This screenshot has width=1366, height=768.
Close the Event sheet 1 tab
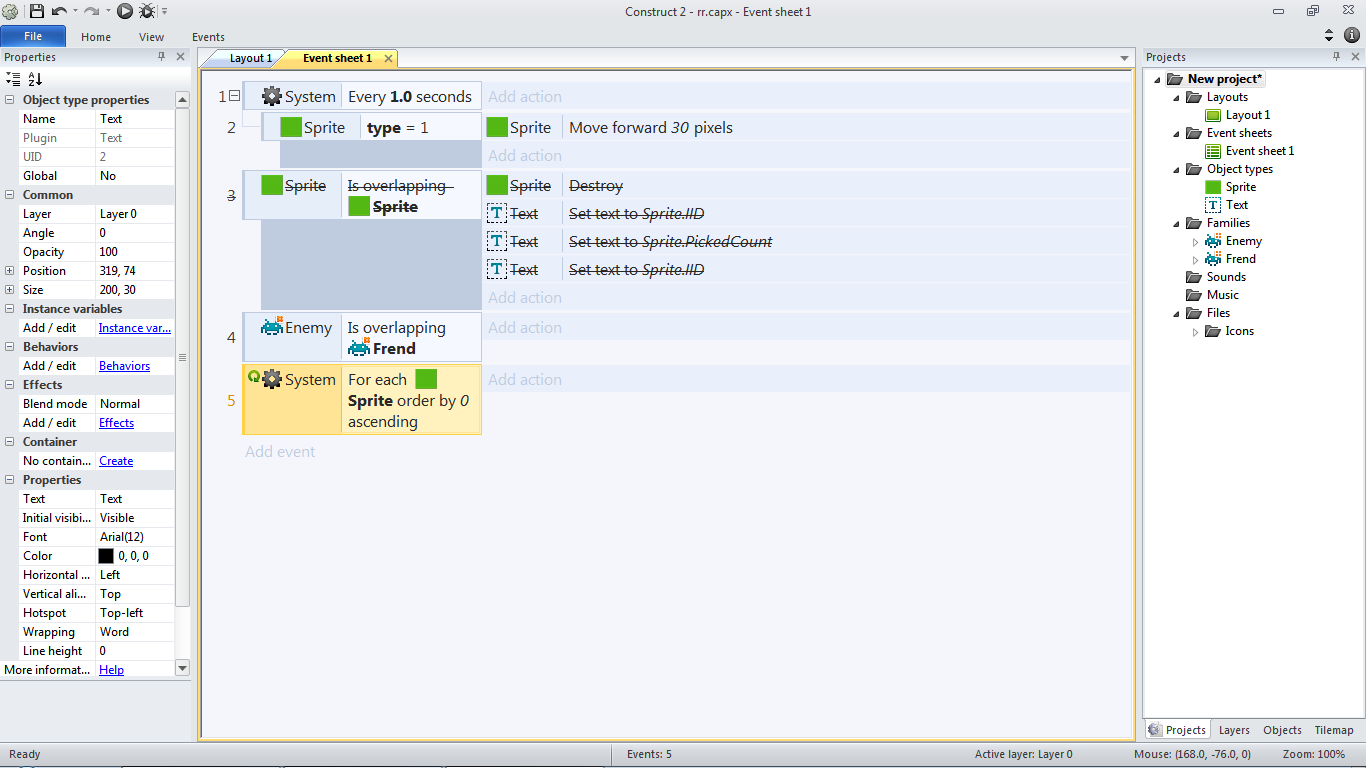388,59
